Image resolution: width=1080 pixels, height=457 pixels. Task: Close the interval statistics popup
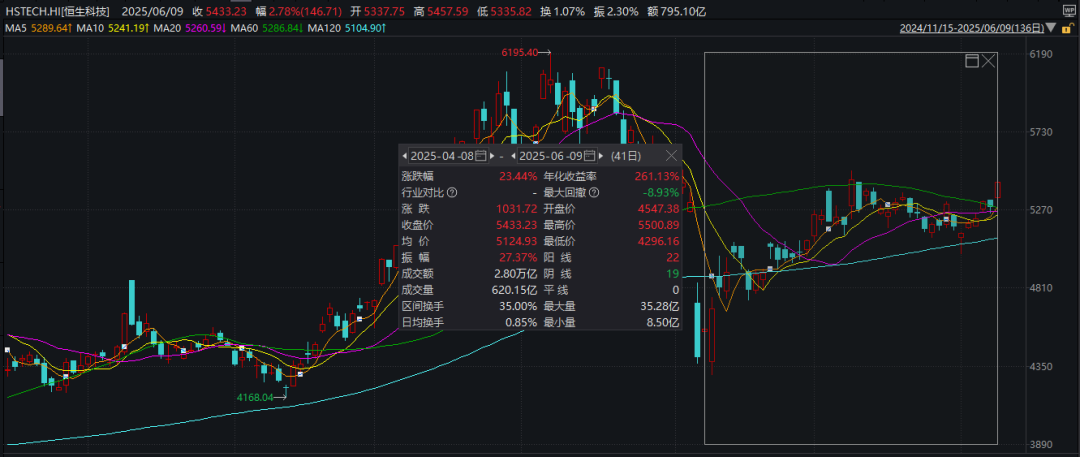pos(670,156)
